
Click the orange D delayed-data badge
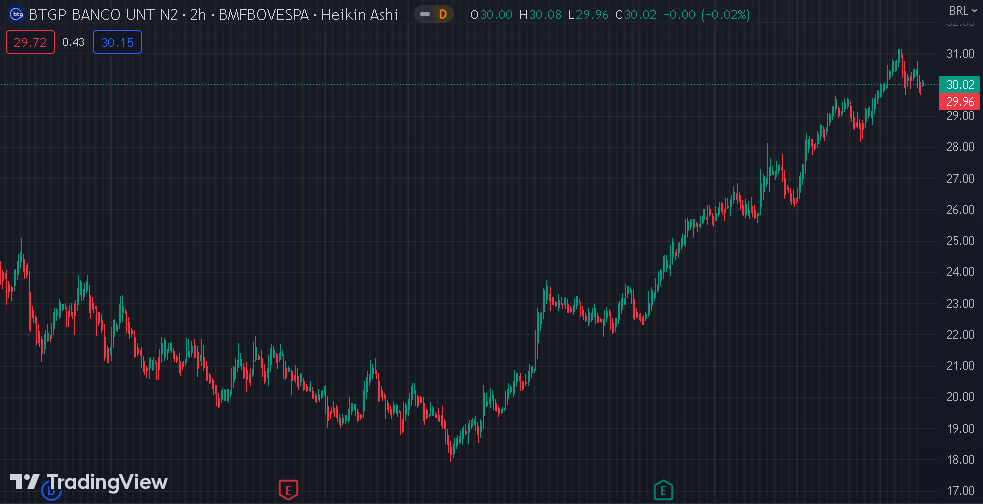click(x=442, y=15)
